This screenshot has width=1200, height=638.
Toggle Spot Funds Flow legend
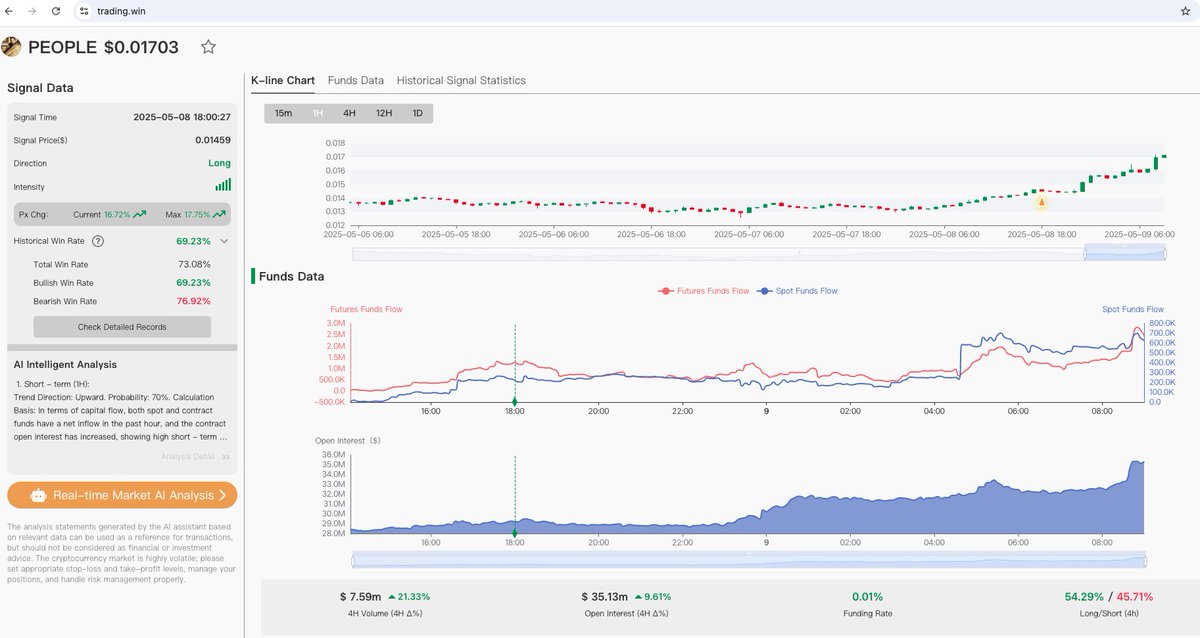pos(797,291)
